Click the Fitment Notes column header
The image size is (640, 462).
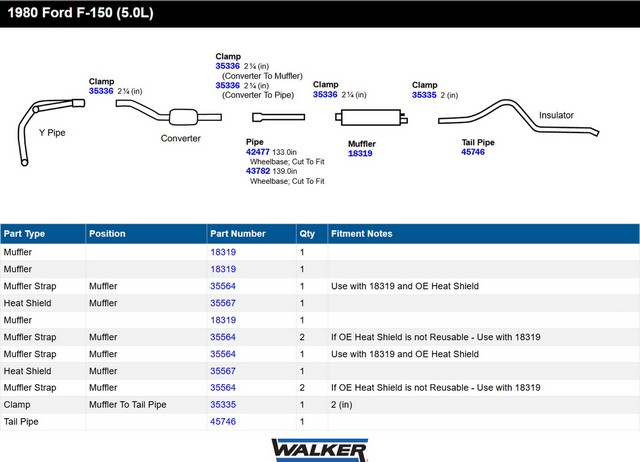[361, 234]
